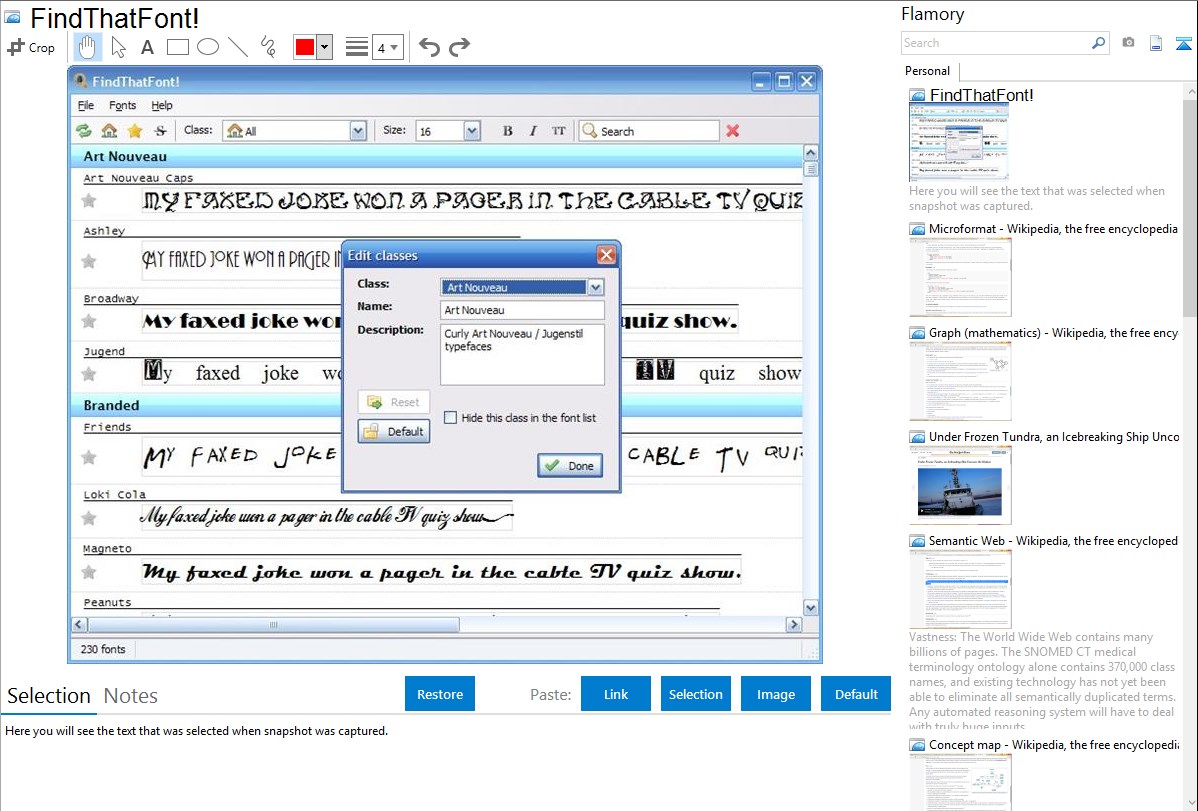Image resolution: width=1198 pixels, height=811 pixels.
Task: Click the Flamory search magnifier icon
Action: coord(1098,43)
